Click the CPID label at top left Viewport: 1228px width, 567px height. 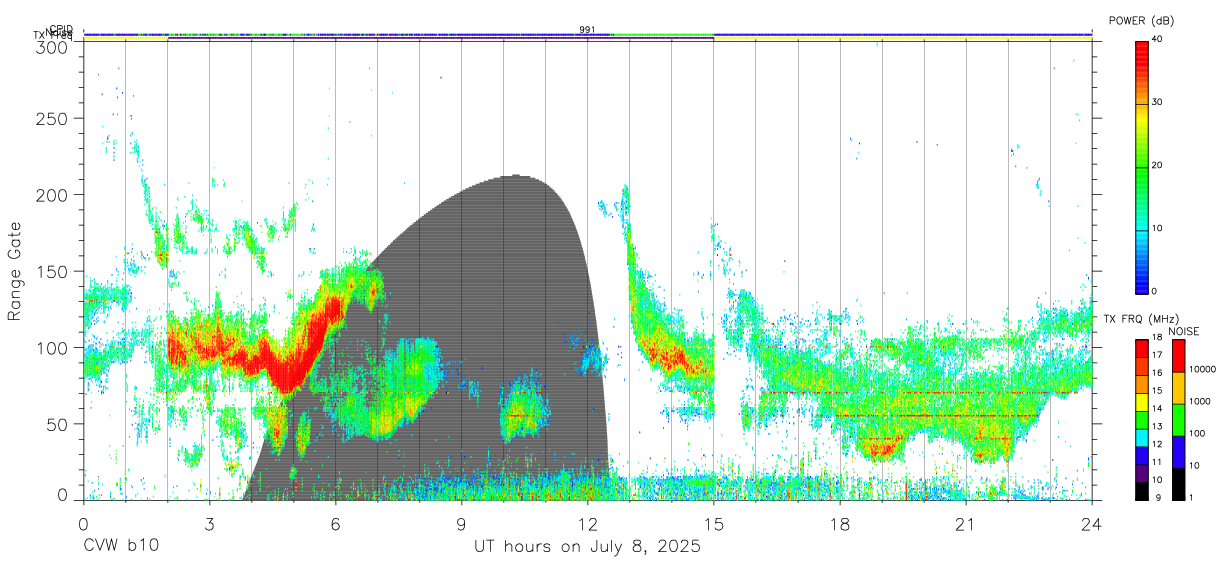60,29
